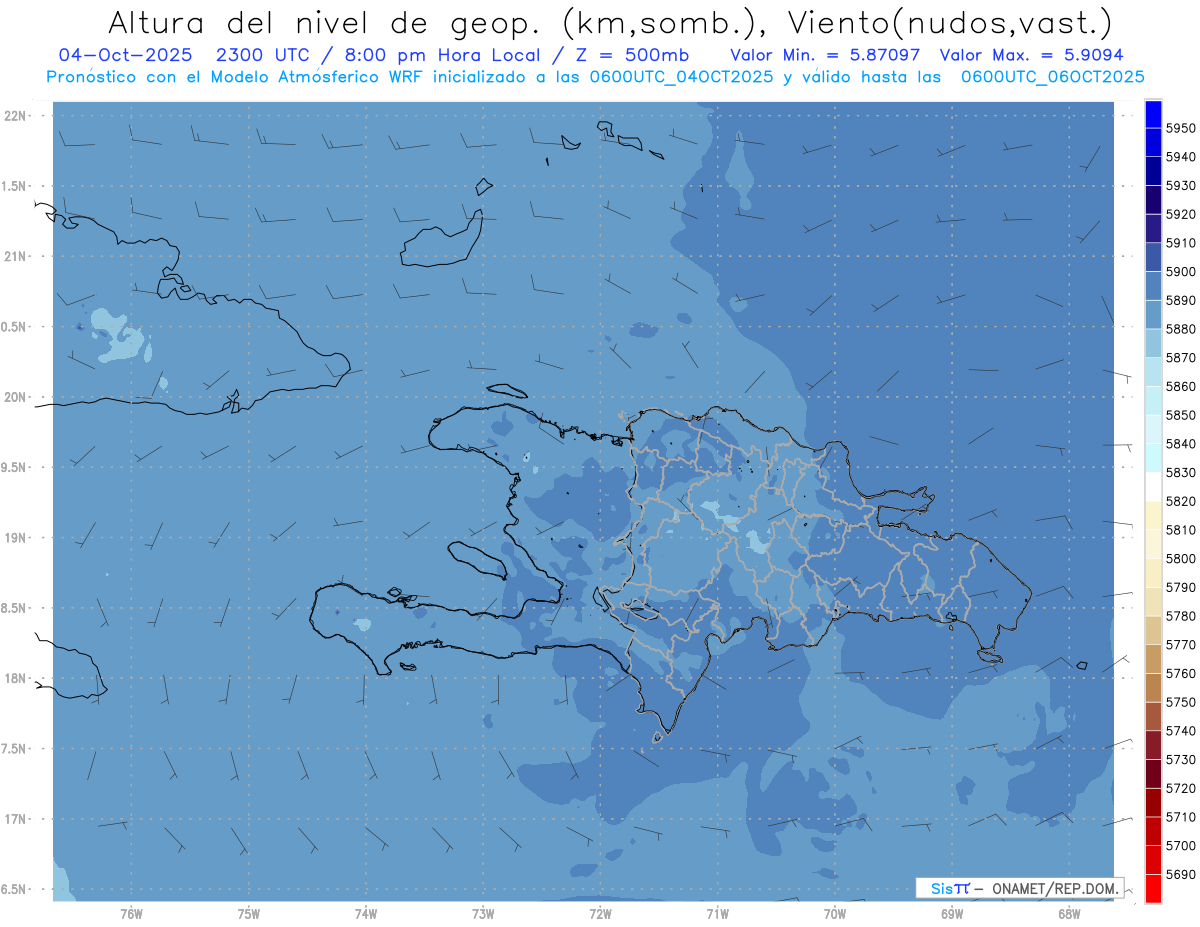Click the '75W' longitude label
Viewport: 1200px width, 927px height.
point(249,914)
